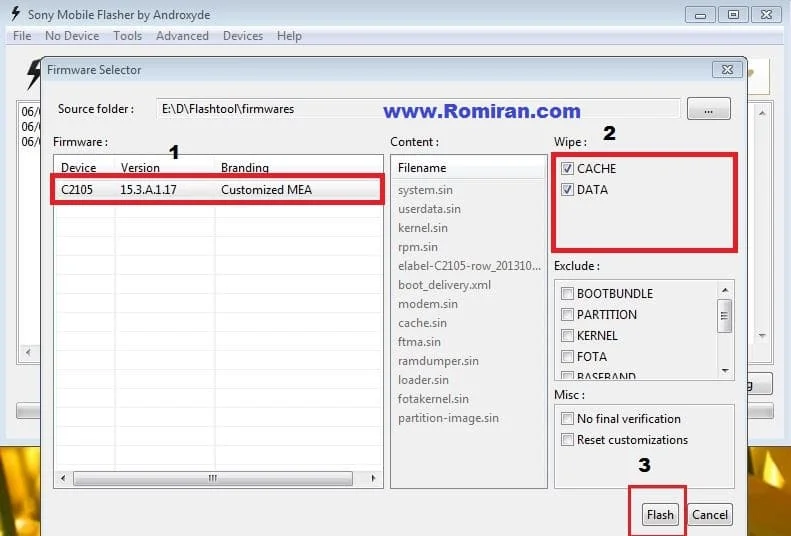Click Exclude list scroll down arrow
Image resolution: width=791 pixels, height=536 pixels.
point(725,371)
